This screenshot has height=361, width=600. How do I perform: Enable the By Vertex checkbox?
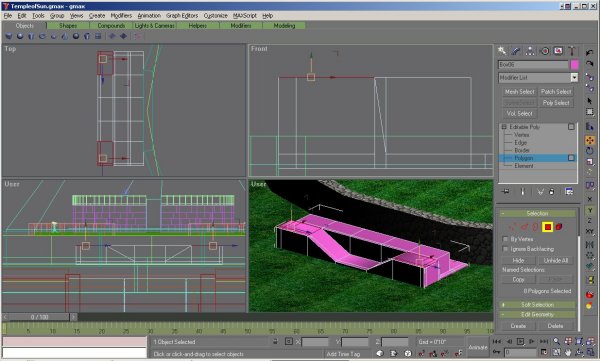pyautogui.click(x=505, y=239)
